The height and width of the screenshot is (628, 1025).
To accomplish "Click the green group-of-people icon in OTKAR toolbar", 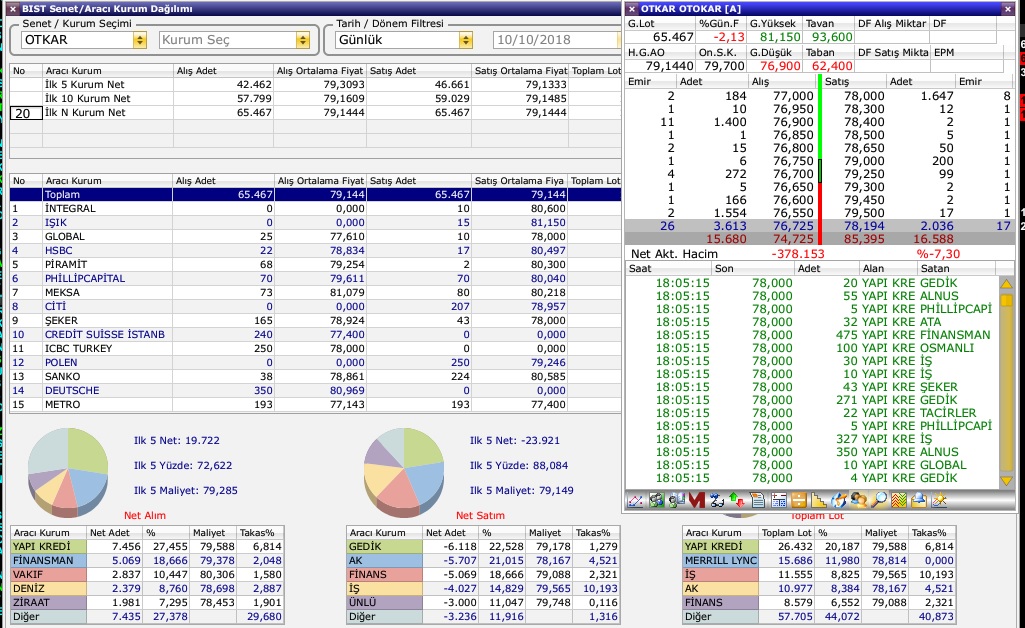I will click(x=656, y=501).
